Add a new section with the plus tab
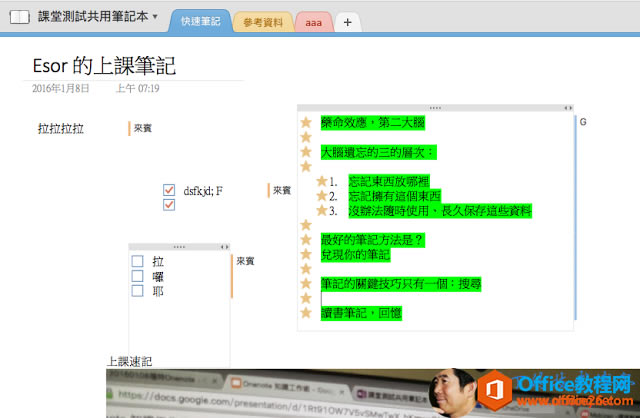 [x=347, y=22]
